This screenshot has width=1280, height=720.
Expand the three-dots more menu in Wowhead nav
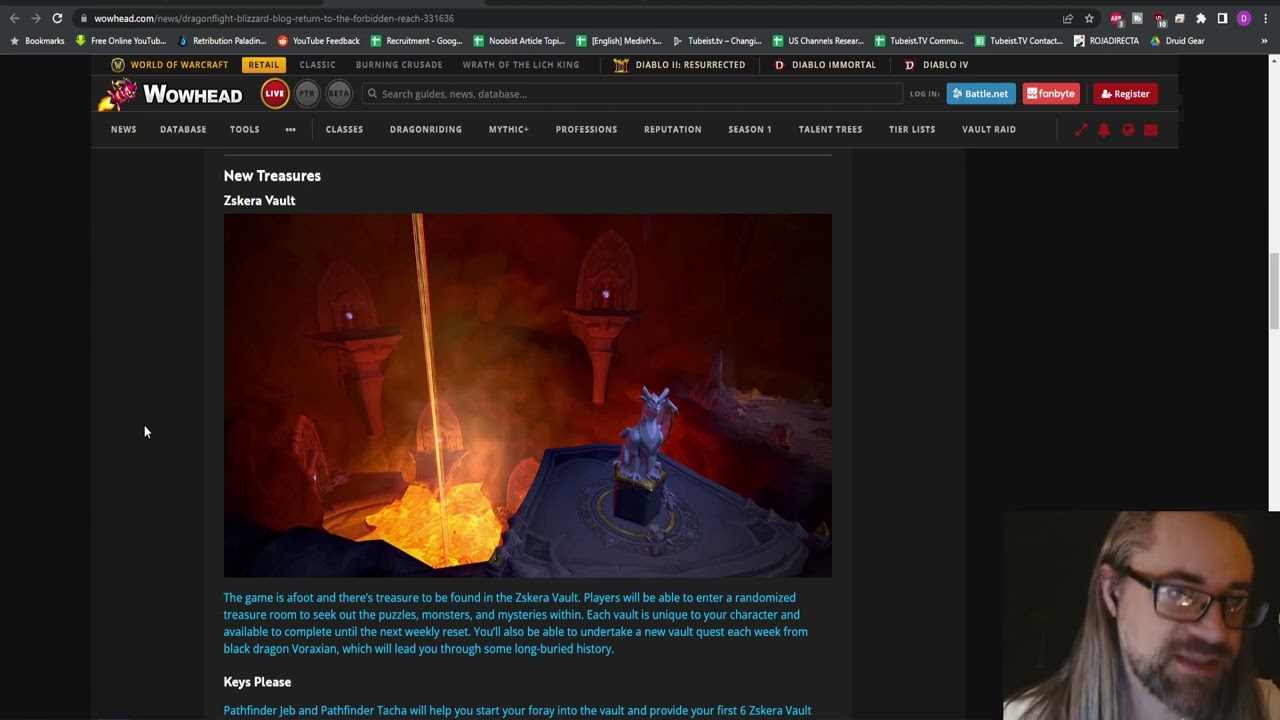pyautogui.click(x=290, y=129)
